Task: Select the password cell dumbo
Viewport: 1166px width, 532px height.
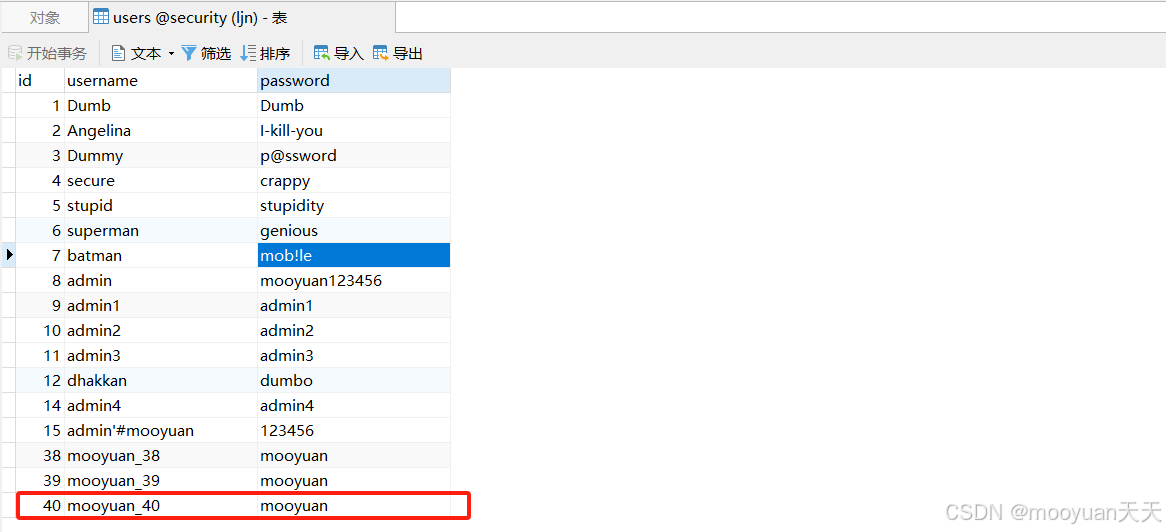Action: click(354, 380)
